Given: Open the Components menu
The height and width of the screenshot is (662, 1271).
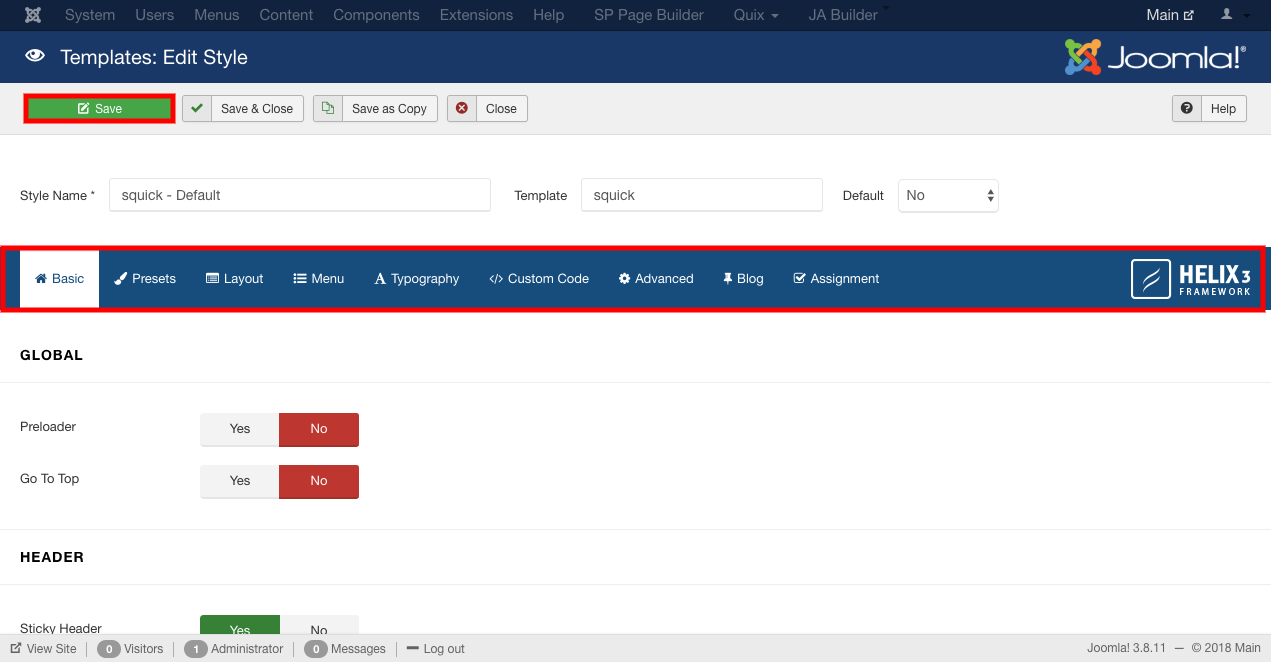Looking at the screenshot, I should [x=377, y=15].
